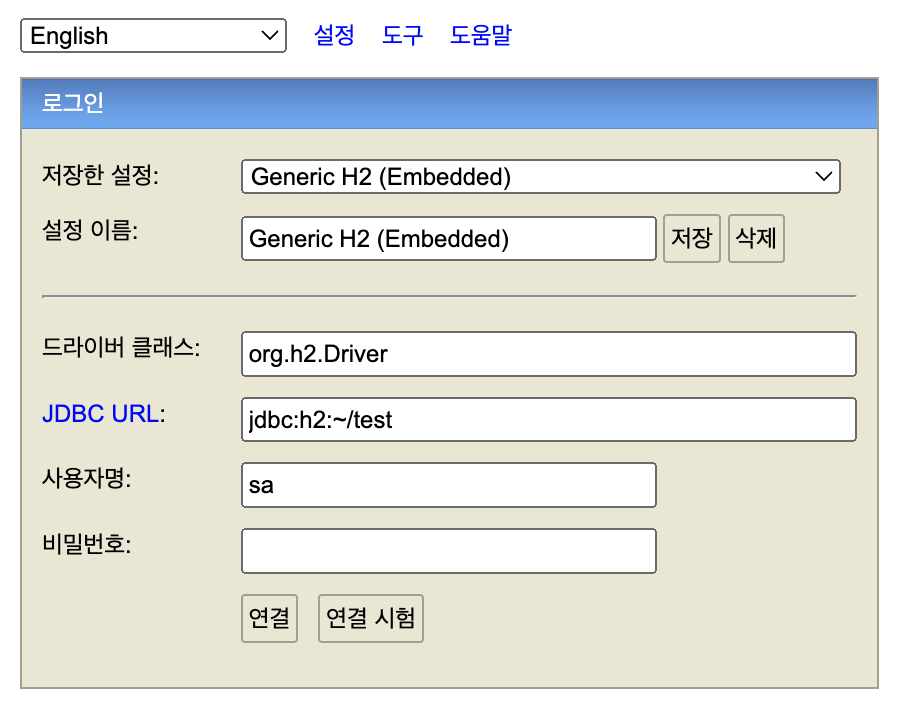The image size is (910, 722).
Task: Expand the 저장한 설정 saved settings dropdown
Action: tap(540, 176)
